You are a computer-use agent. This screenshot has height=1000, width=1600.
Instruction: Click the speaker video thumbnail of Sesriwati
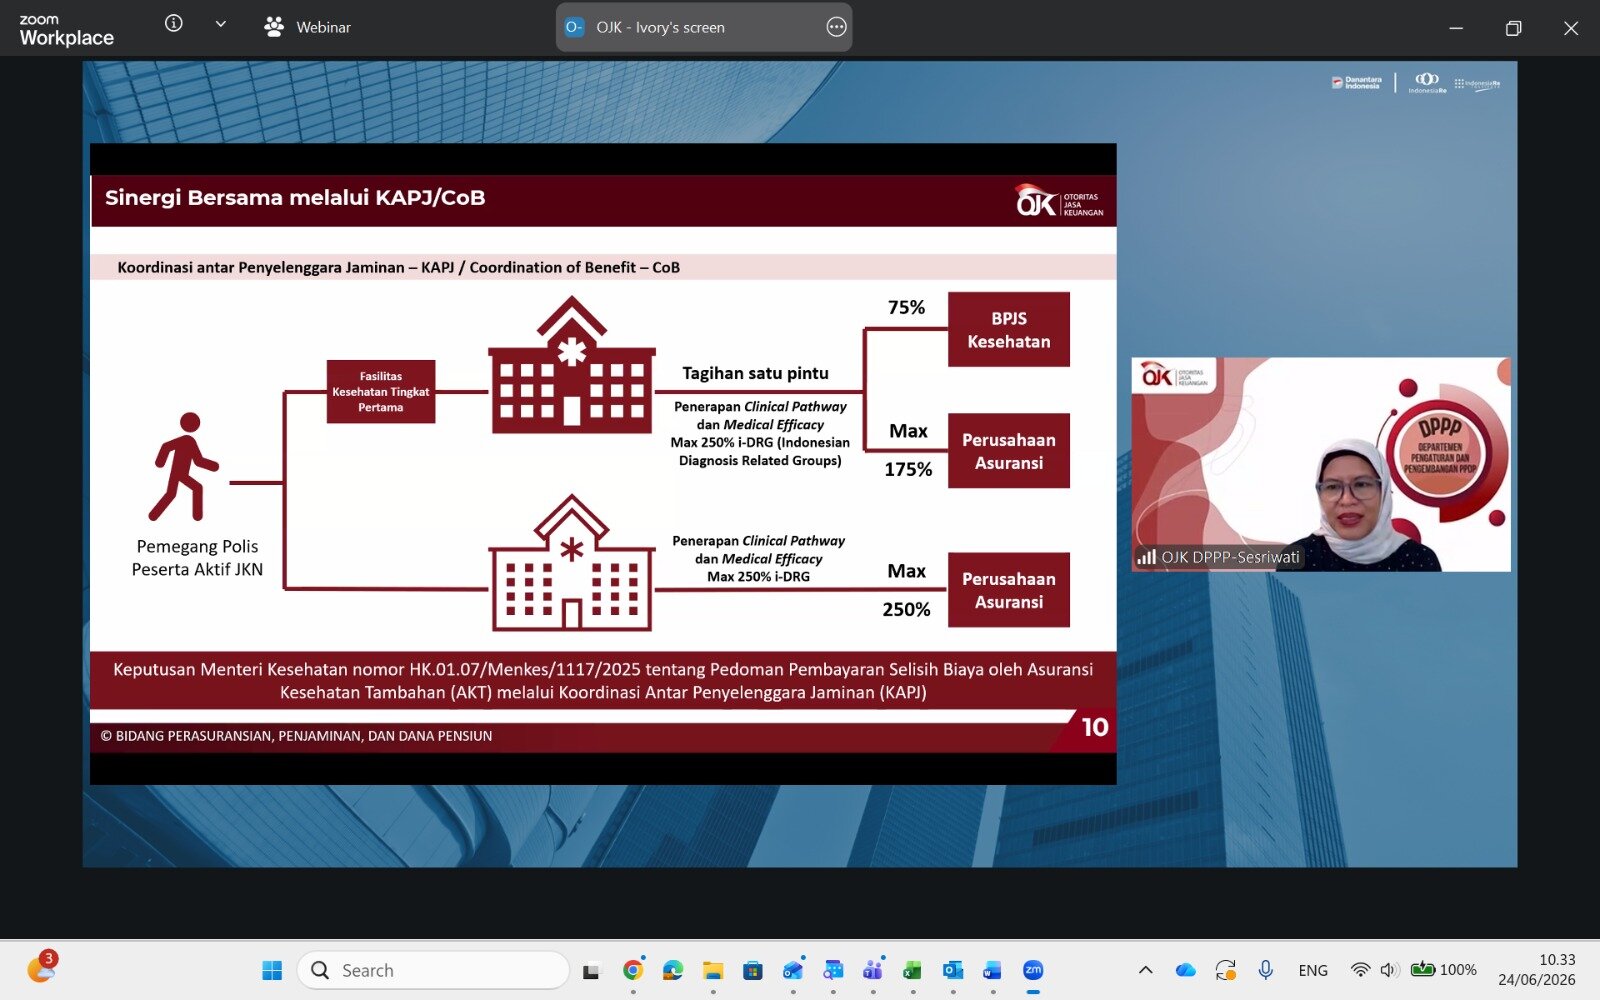point(1321,465)
